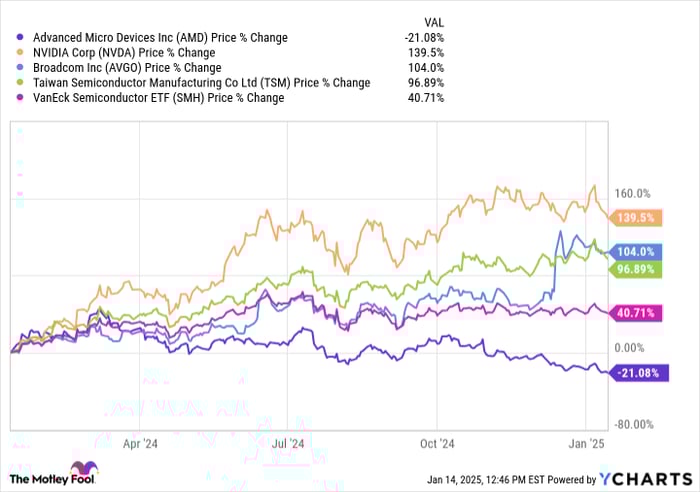Click the Motley Fool jester hat icon
700x492 pixels.
click(x=82, y=469)
